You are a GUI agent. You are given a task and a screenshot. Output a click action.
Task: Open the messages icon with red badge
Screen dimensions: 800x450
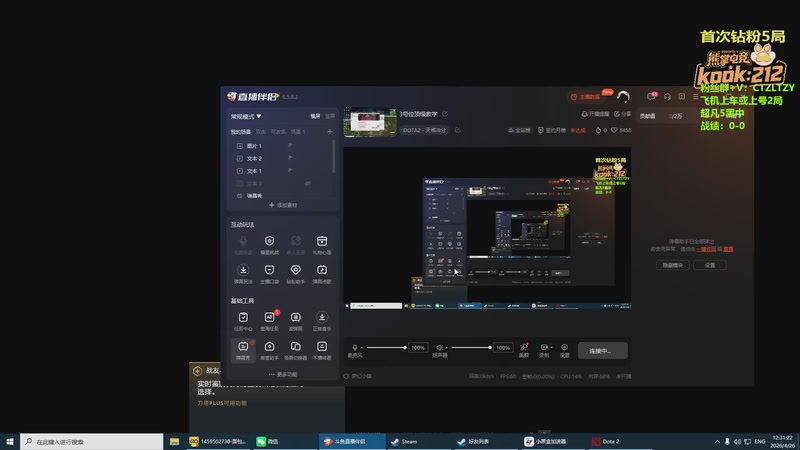[652, 96]
